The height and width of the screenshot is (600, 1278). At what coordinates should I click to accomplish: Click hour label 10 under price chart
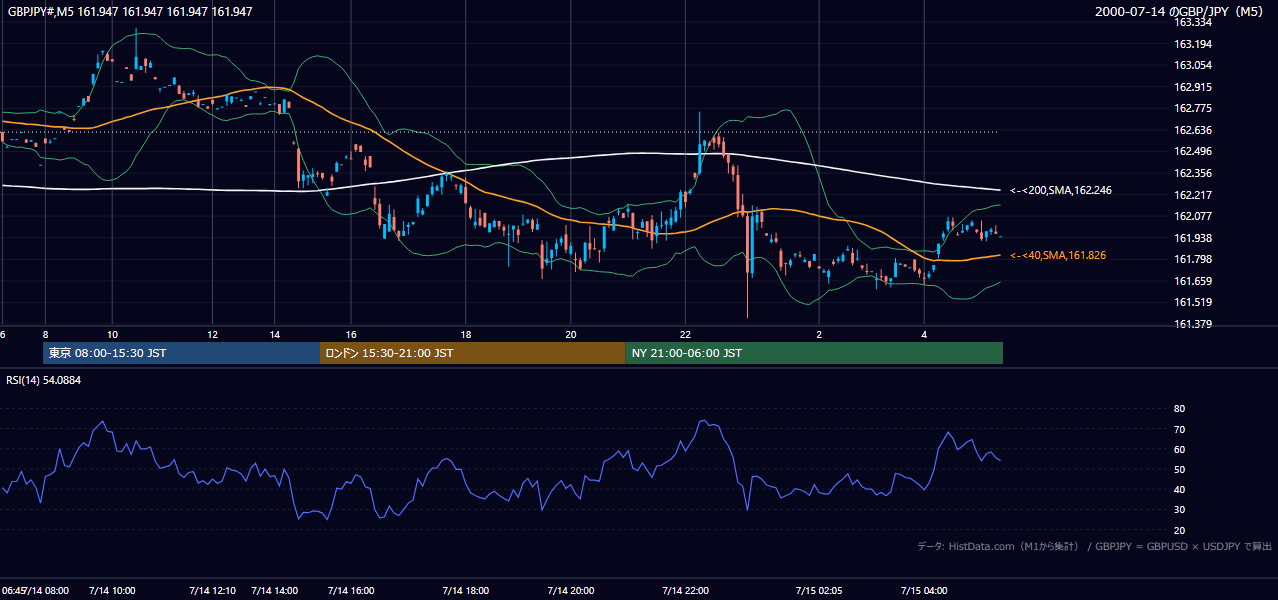coord(112,334)
